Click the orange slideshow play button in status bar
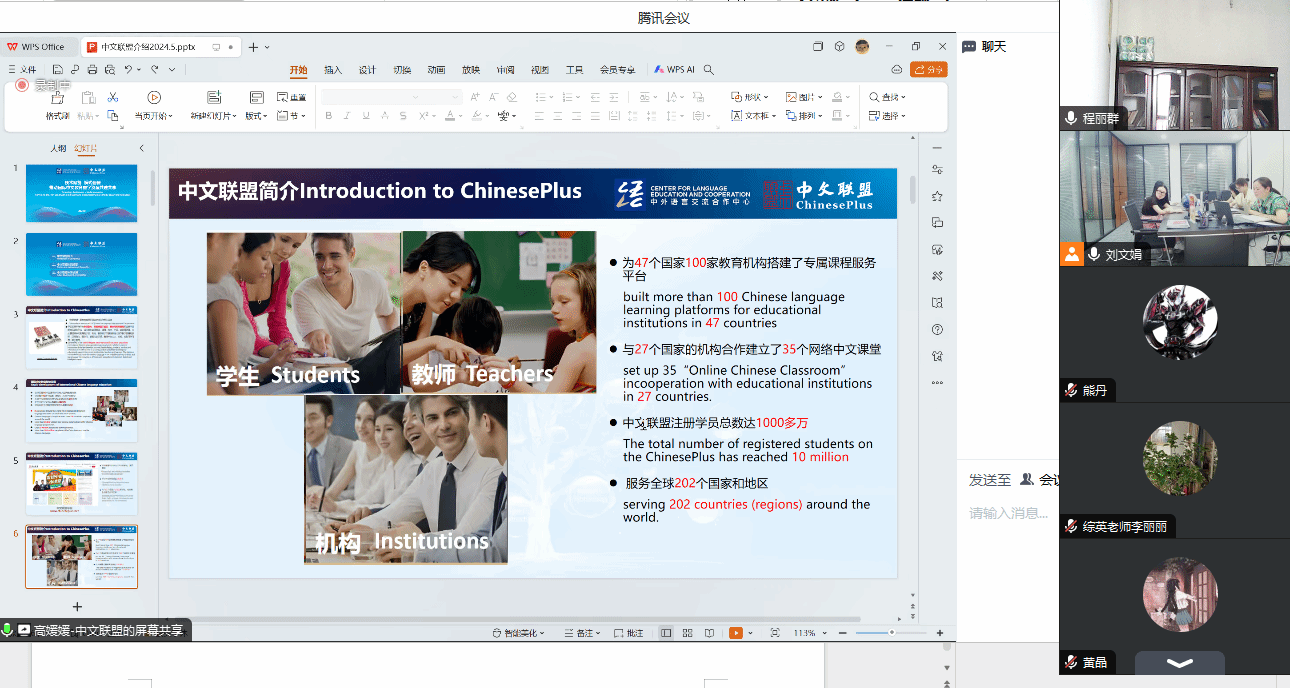Image resolution: width=1290 pixels, height=688 pixels. pos(736,633)
